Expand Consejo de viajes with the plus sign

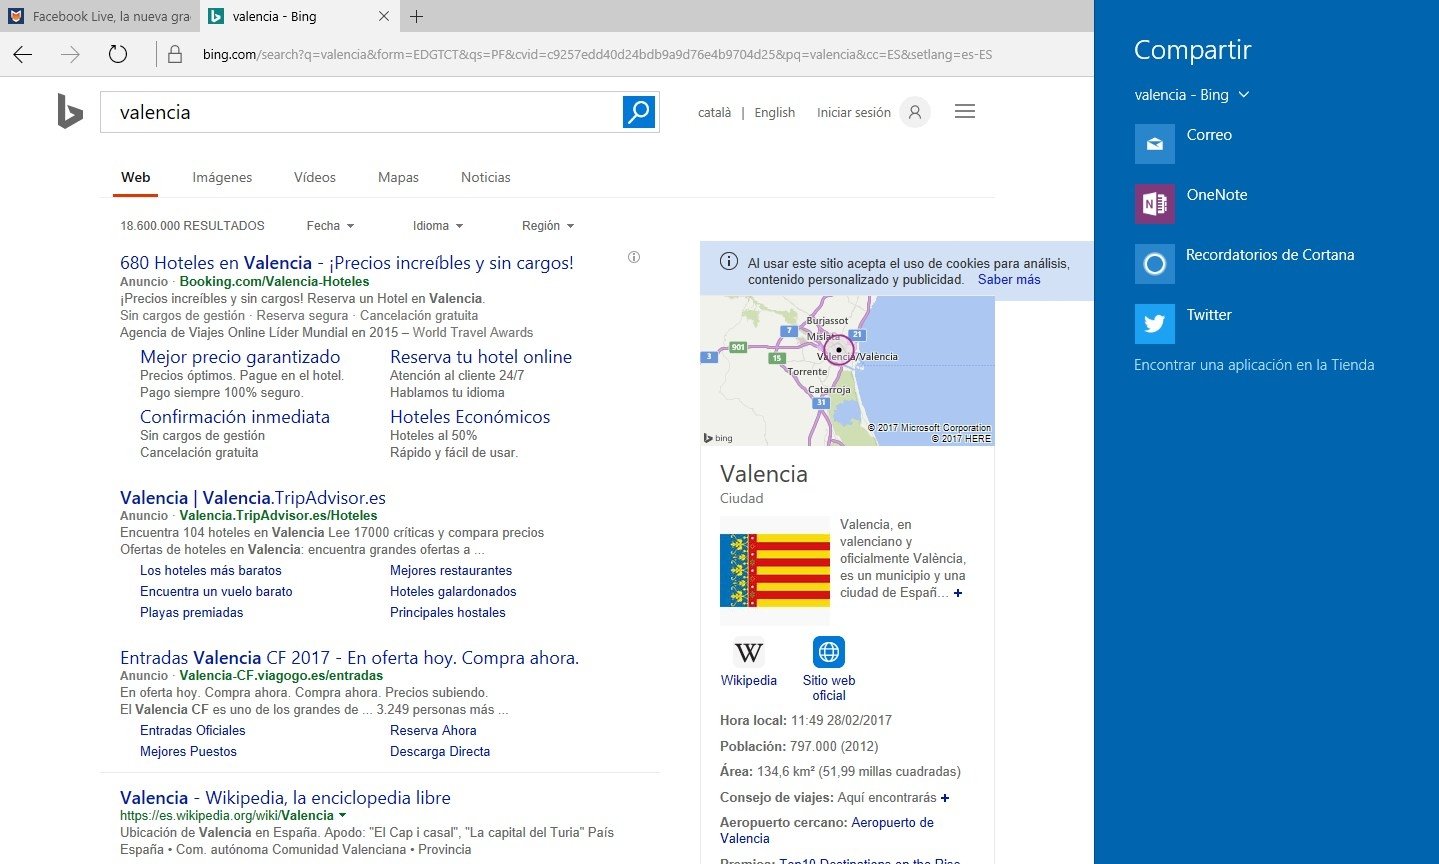coord(945,798)
